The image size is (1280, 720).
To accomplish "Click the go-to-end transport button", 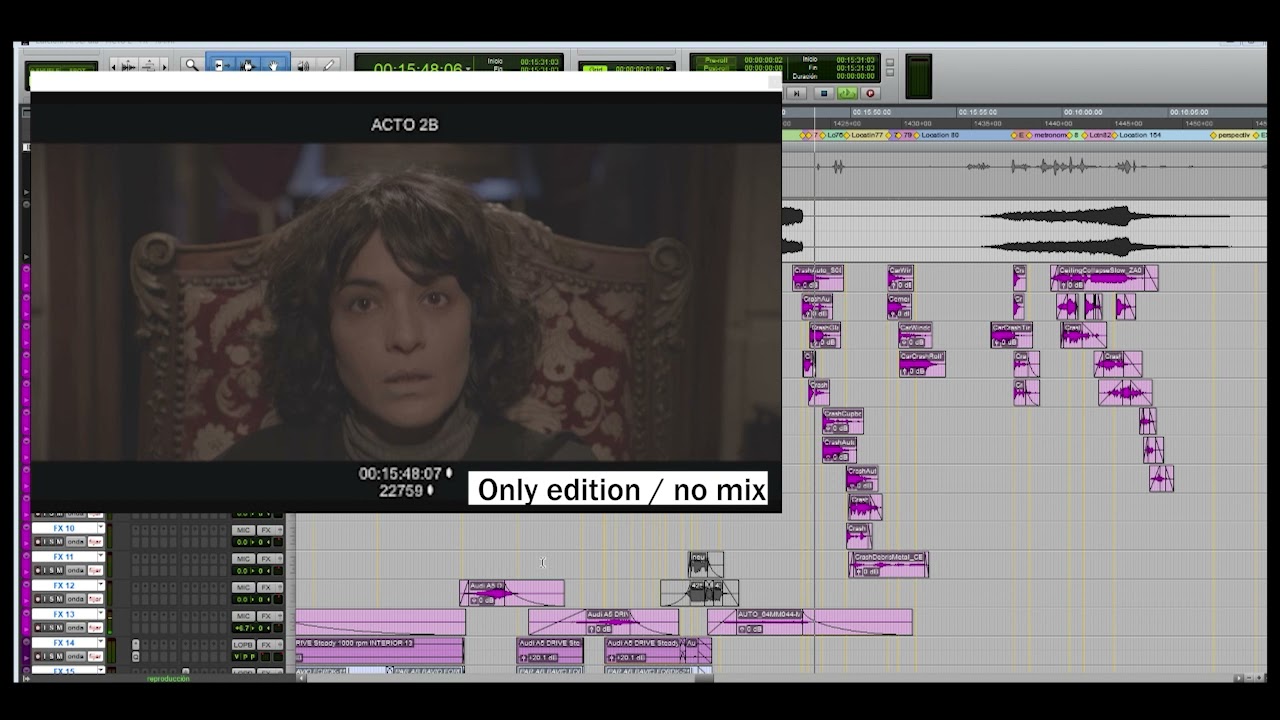I will pyautogui.click(x=797, y=93).
